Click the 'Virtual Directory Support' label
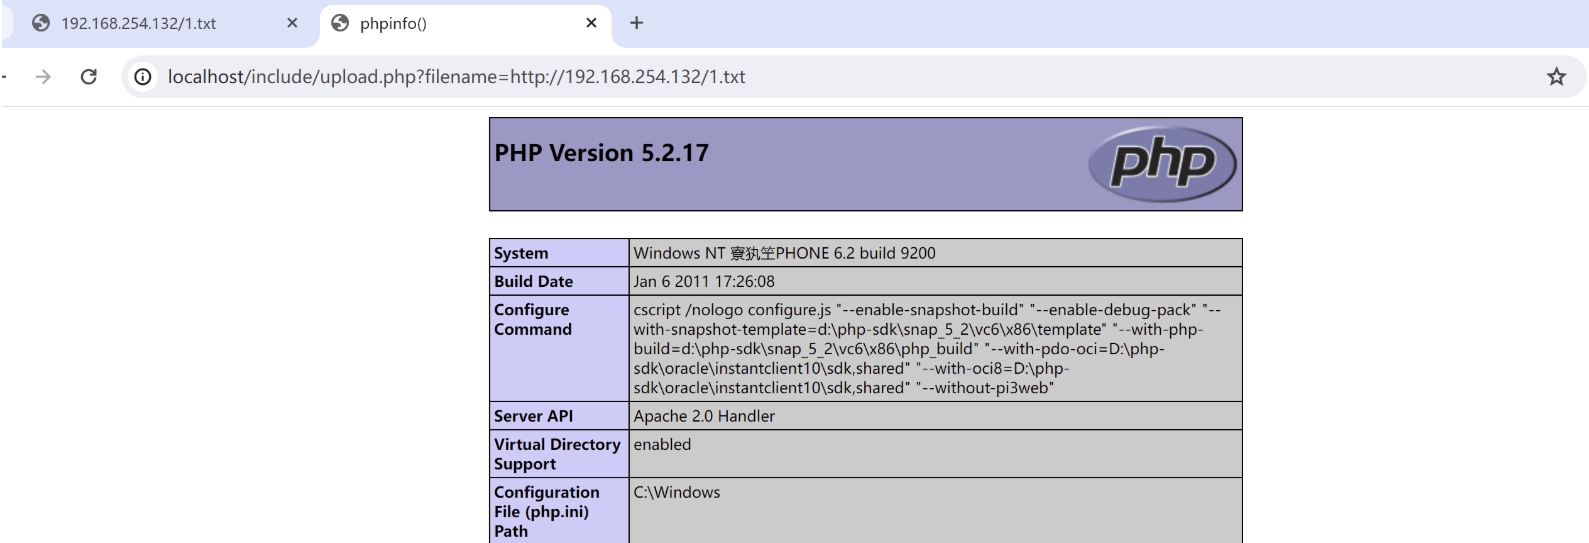Image resolution: width=1589 pixels, height=543 pixels. (557, 454)
